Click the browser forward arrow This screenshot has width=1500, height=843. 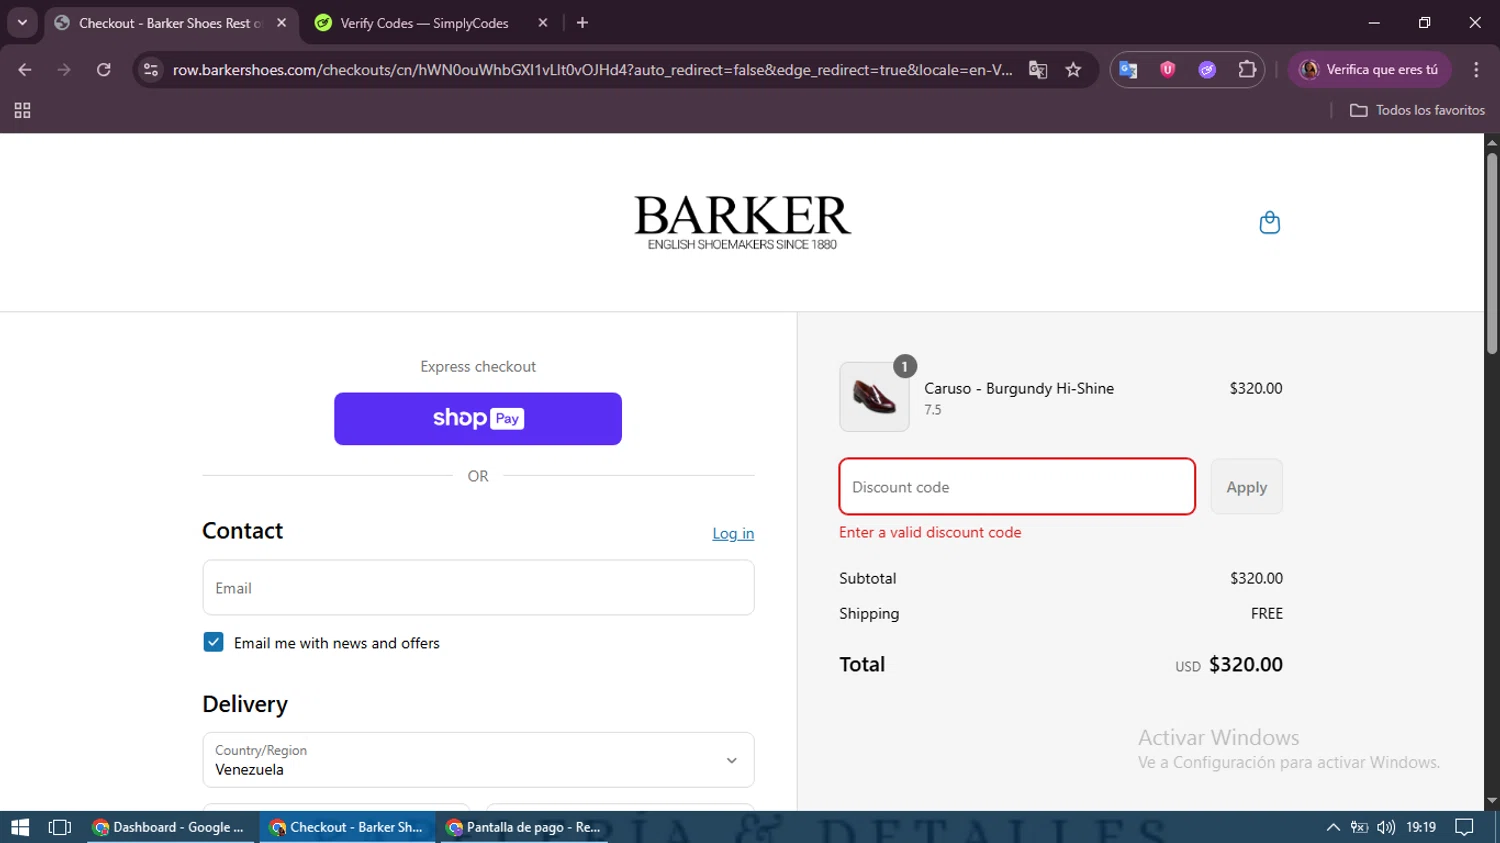coord(64,70)
